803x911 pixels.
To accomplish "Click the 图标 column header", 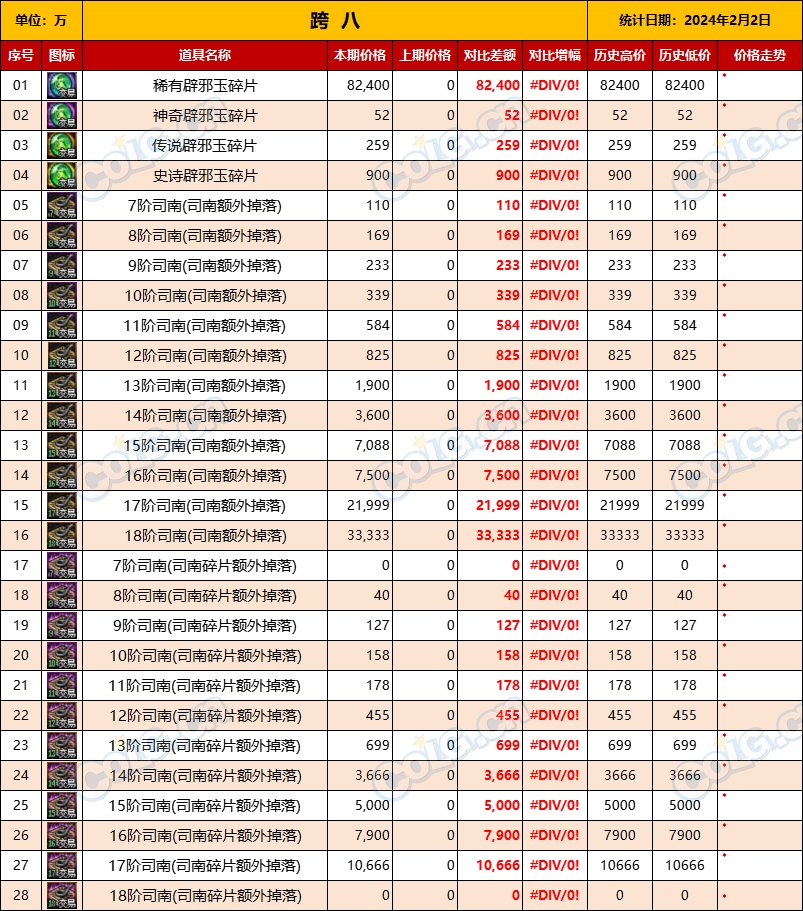I will tap(62, 55).
